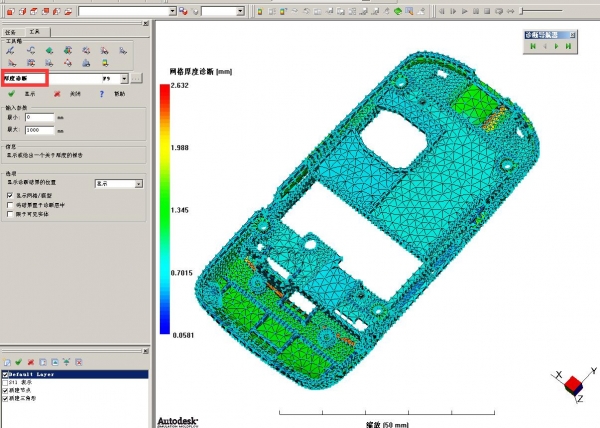Click the green expand icon in layers toolbar
600x428 pixels.
coord(67,362)
